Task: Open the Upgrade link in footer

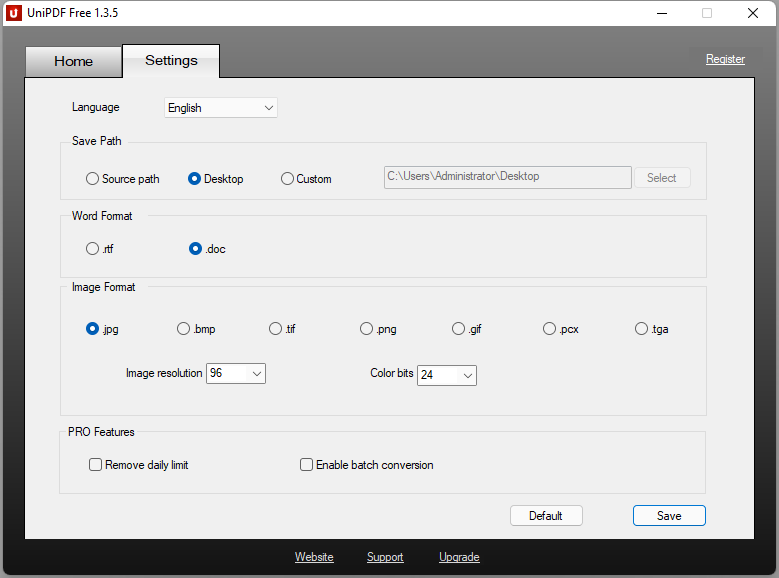Action: 459,557
